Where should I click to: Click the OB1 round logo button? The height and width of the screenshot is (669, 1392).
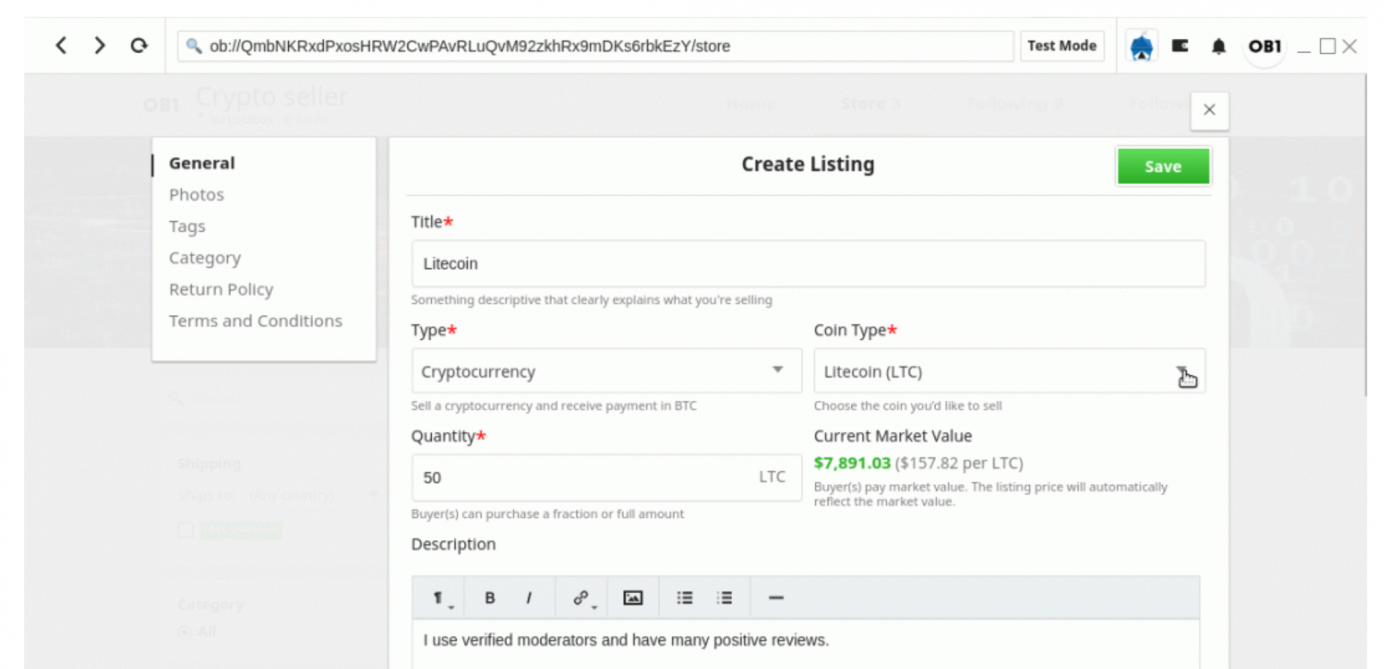1264,46
